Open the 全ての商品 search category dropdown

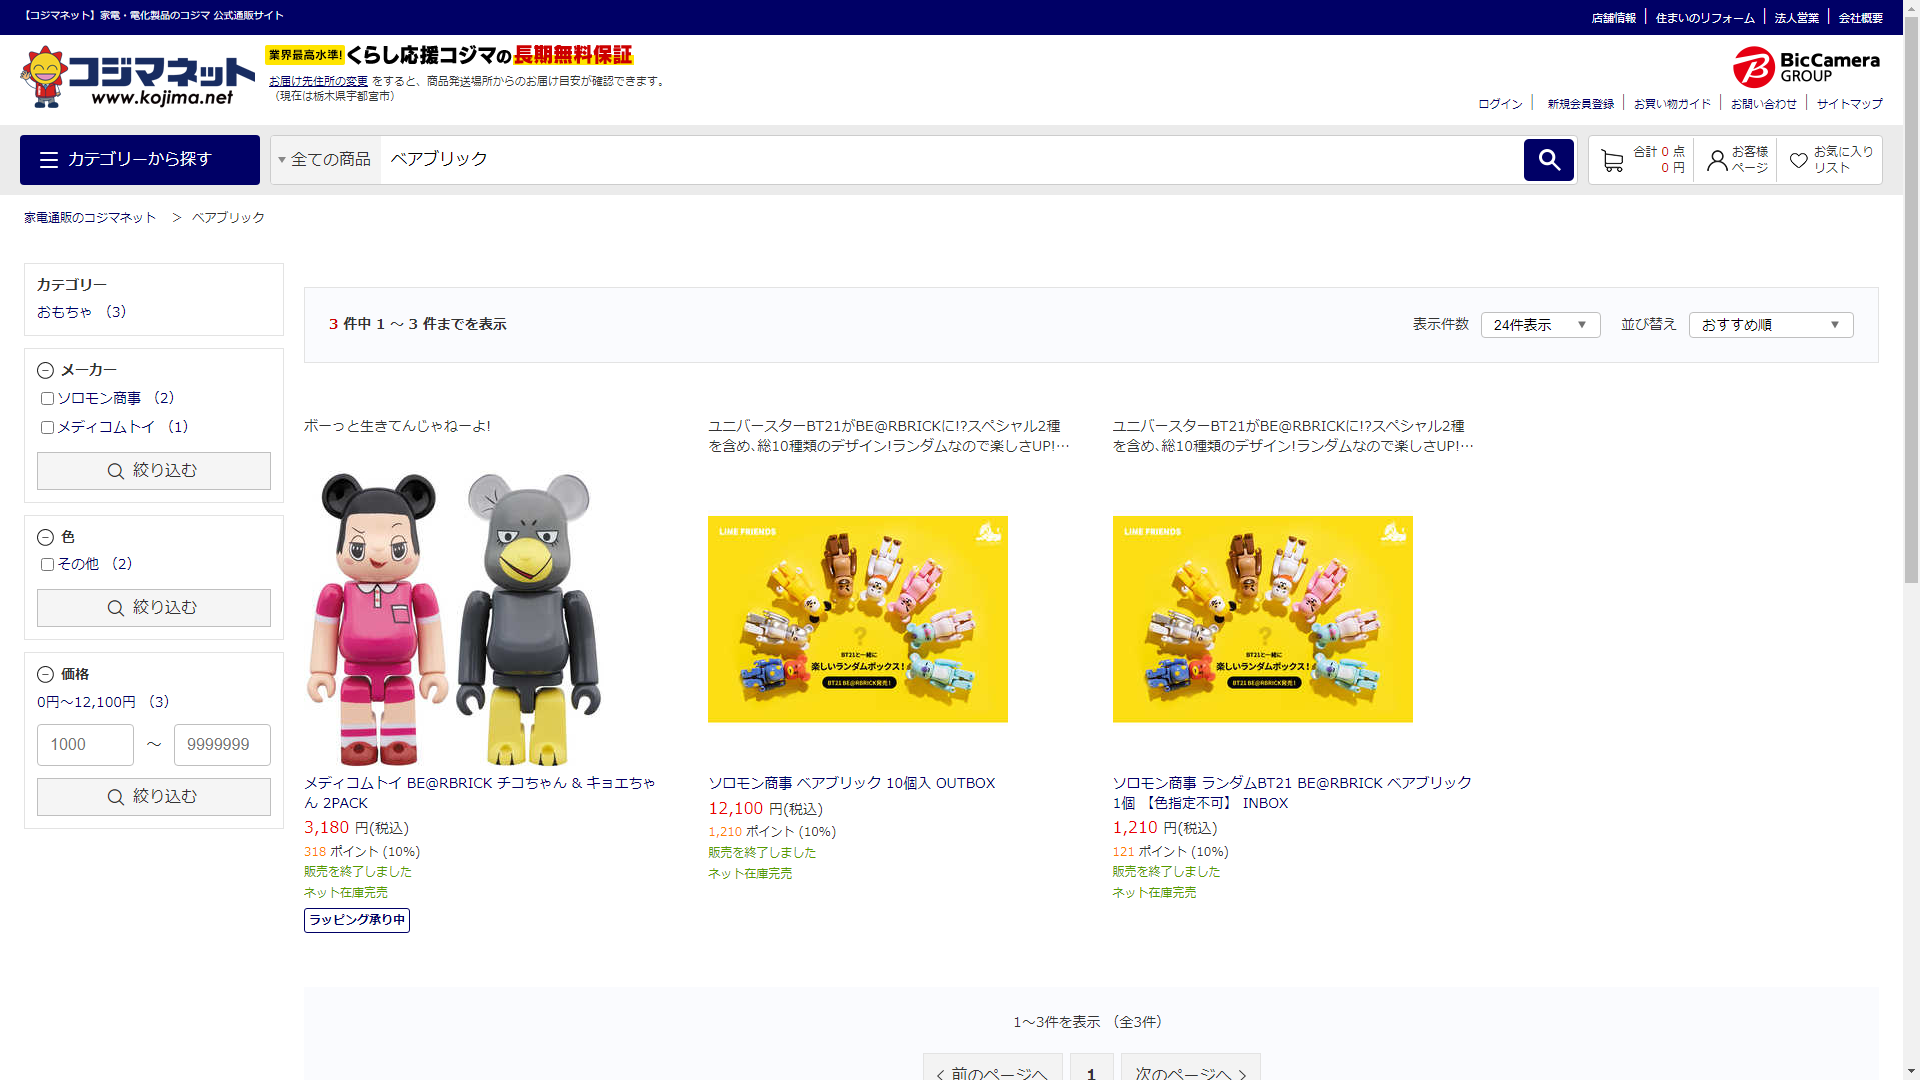click(325, 160)
